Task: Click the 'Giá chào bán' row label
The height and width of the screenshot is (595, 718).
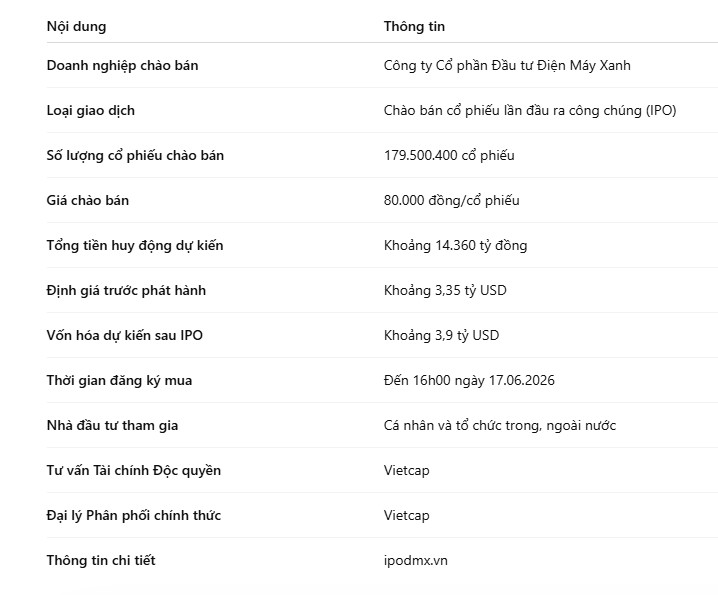Action: tap(87, 200)
